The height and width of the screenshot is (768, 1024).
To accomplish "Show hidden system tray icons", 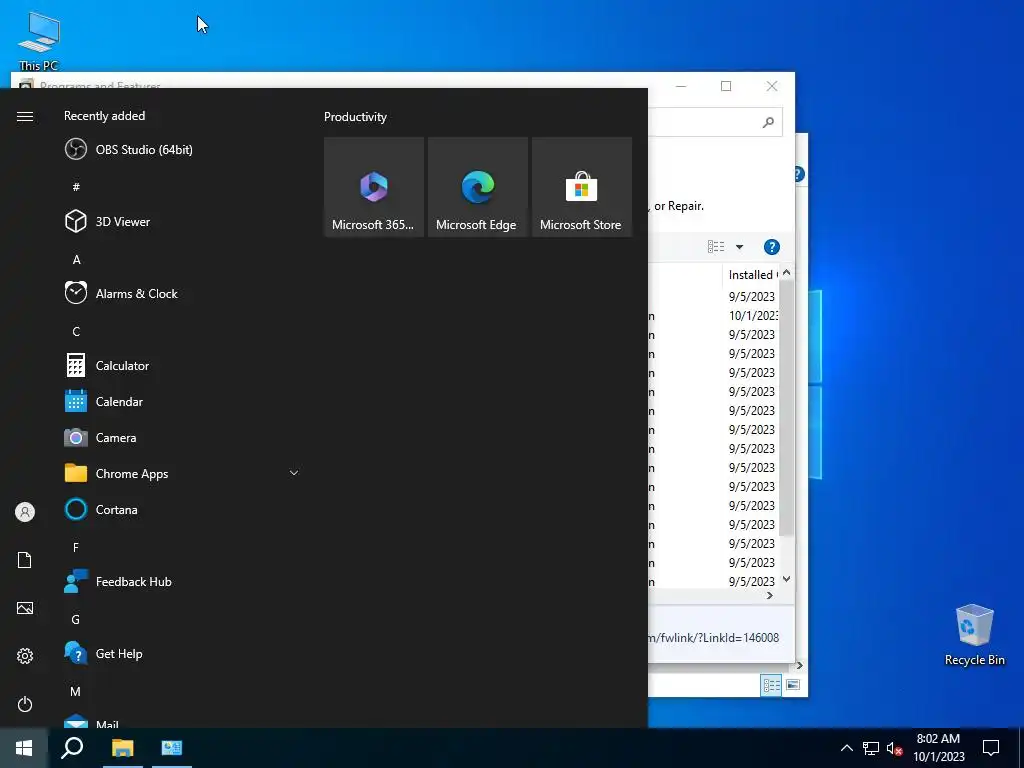I will coord(846,748).
